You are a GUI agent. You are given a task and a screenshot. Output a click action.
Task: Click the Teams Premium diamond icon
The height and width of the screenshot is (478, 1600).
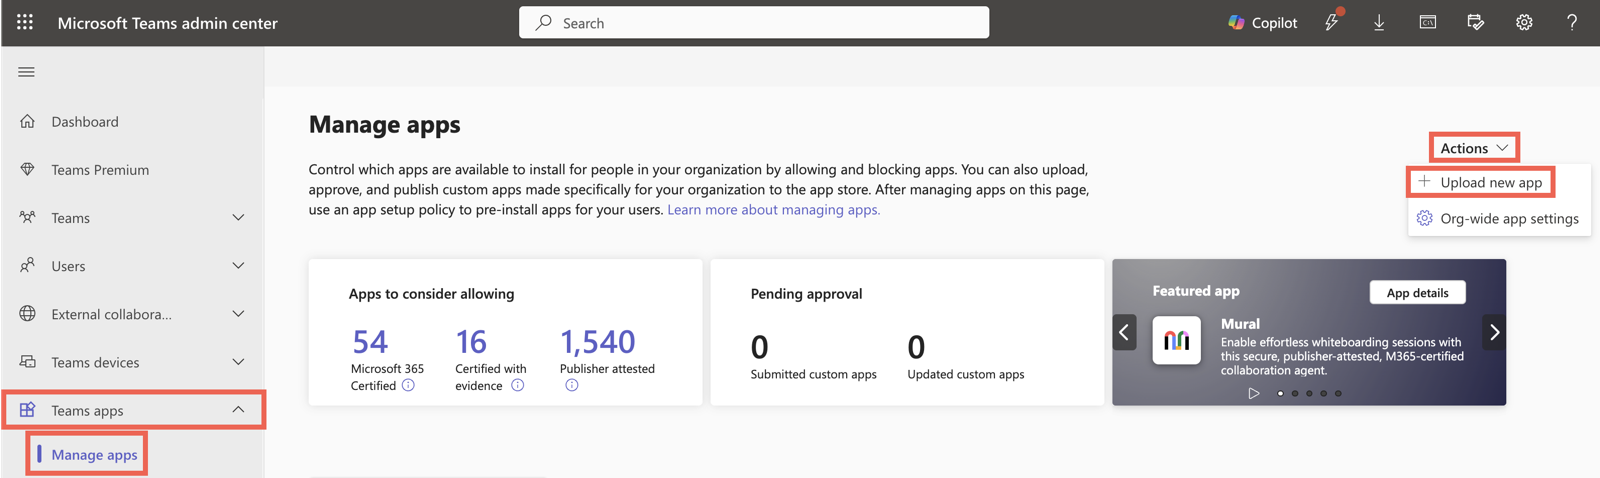27,169
